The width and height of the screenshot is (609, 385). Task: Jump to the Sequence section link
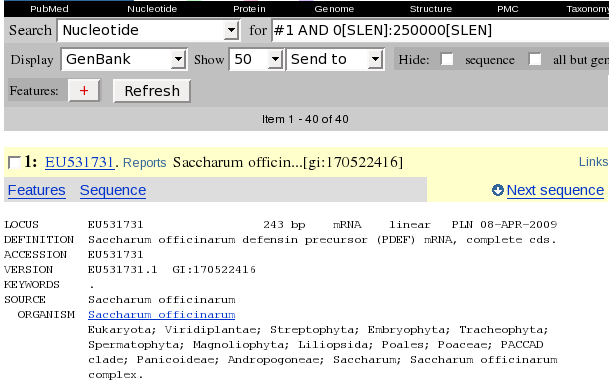point(113,190)
